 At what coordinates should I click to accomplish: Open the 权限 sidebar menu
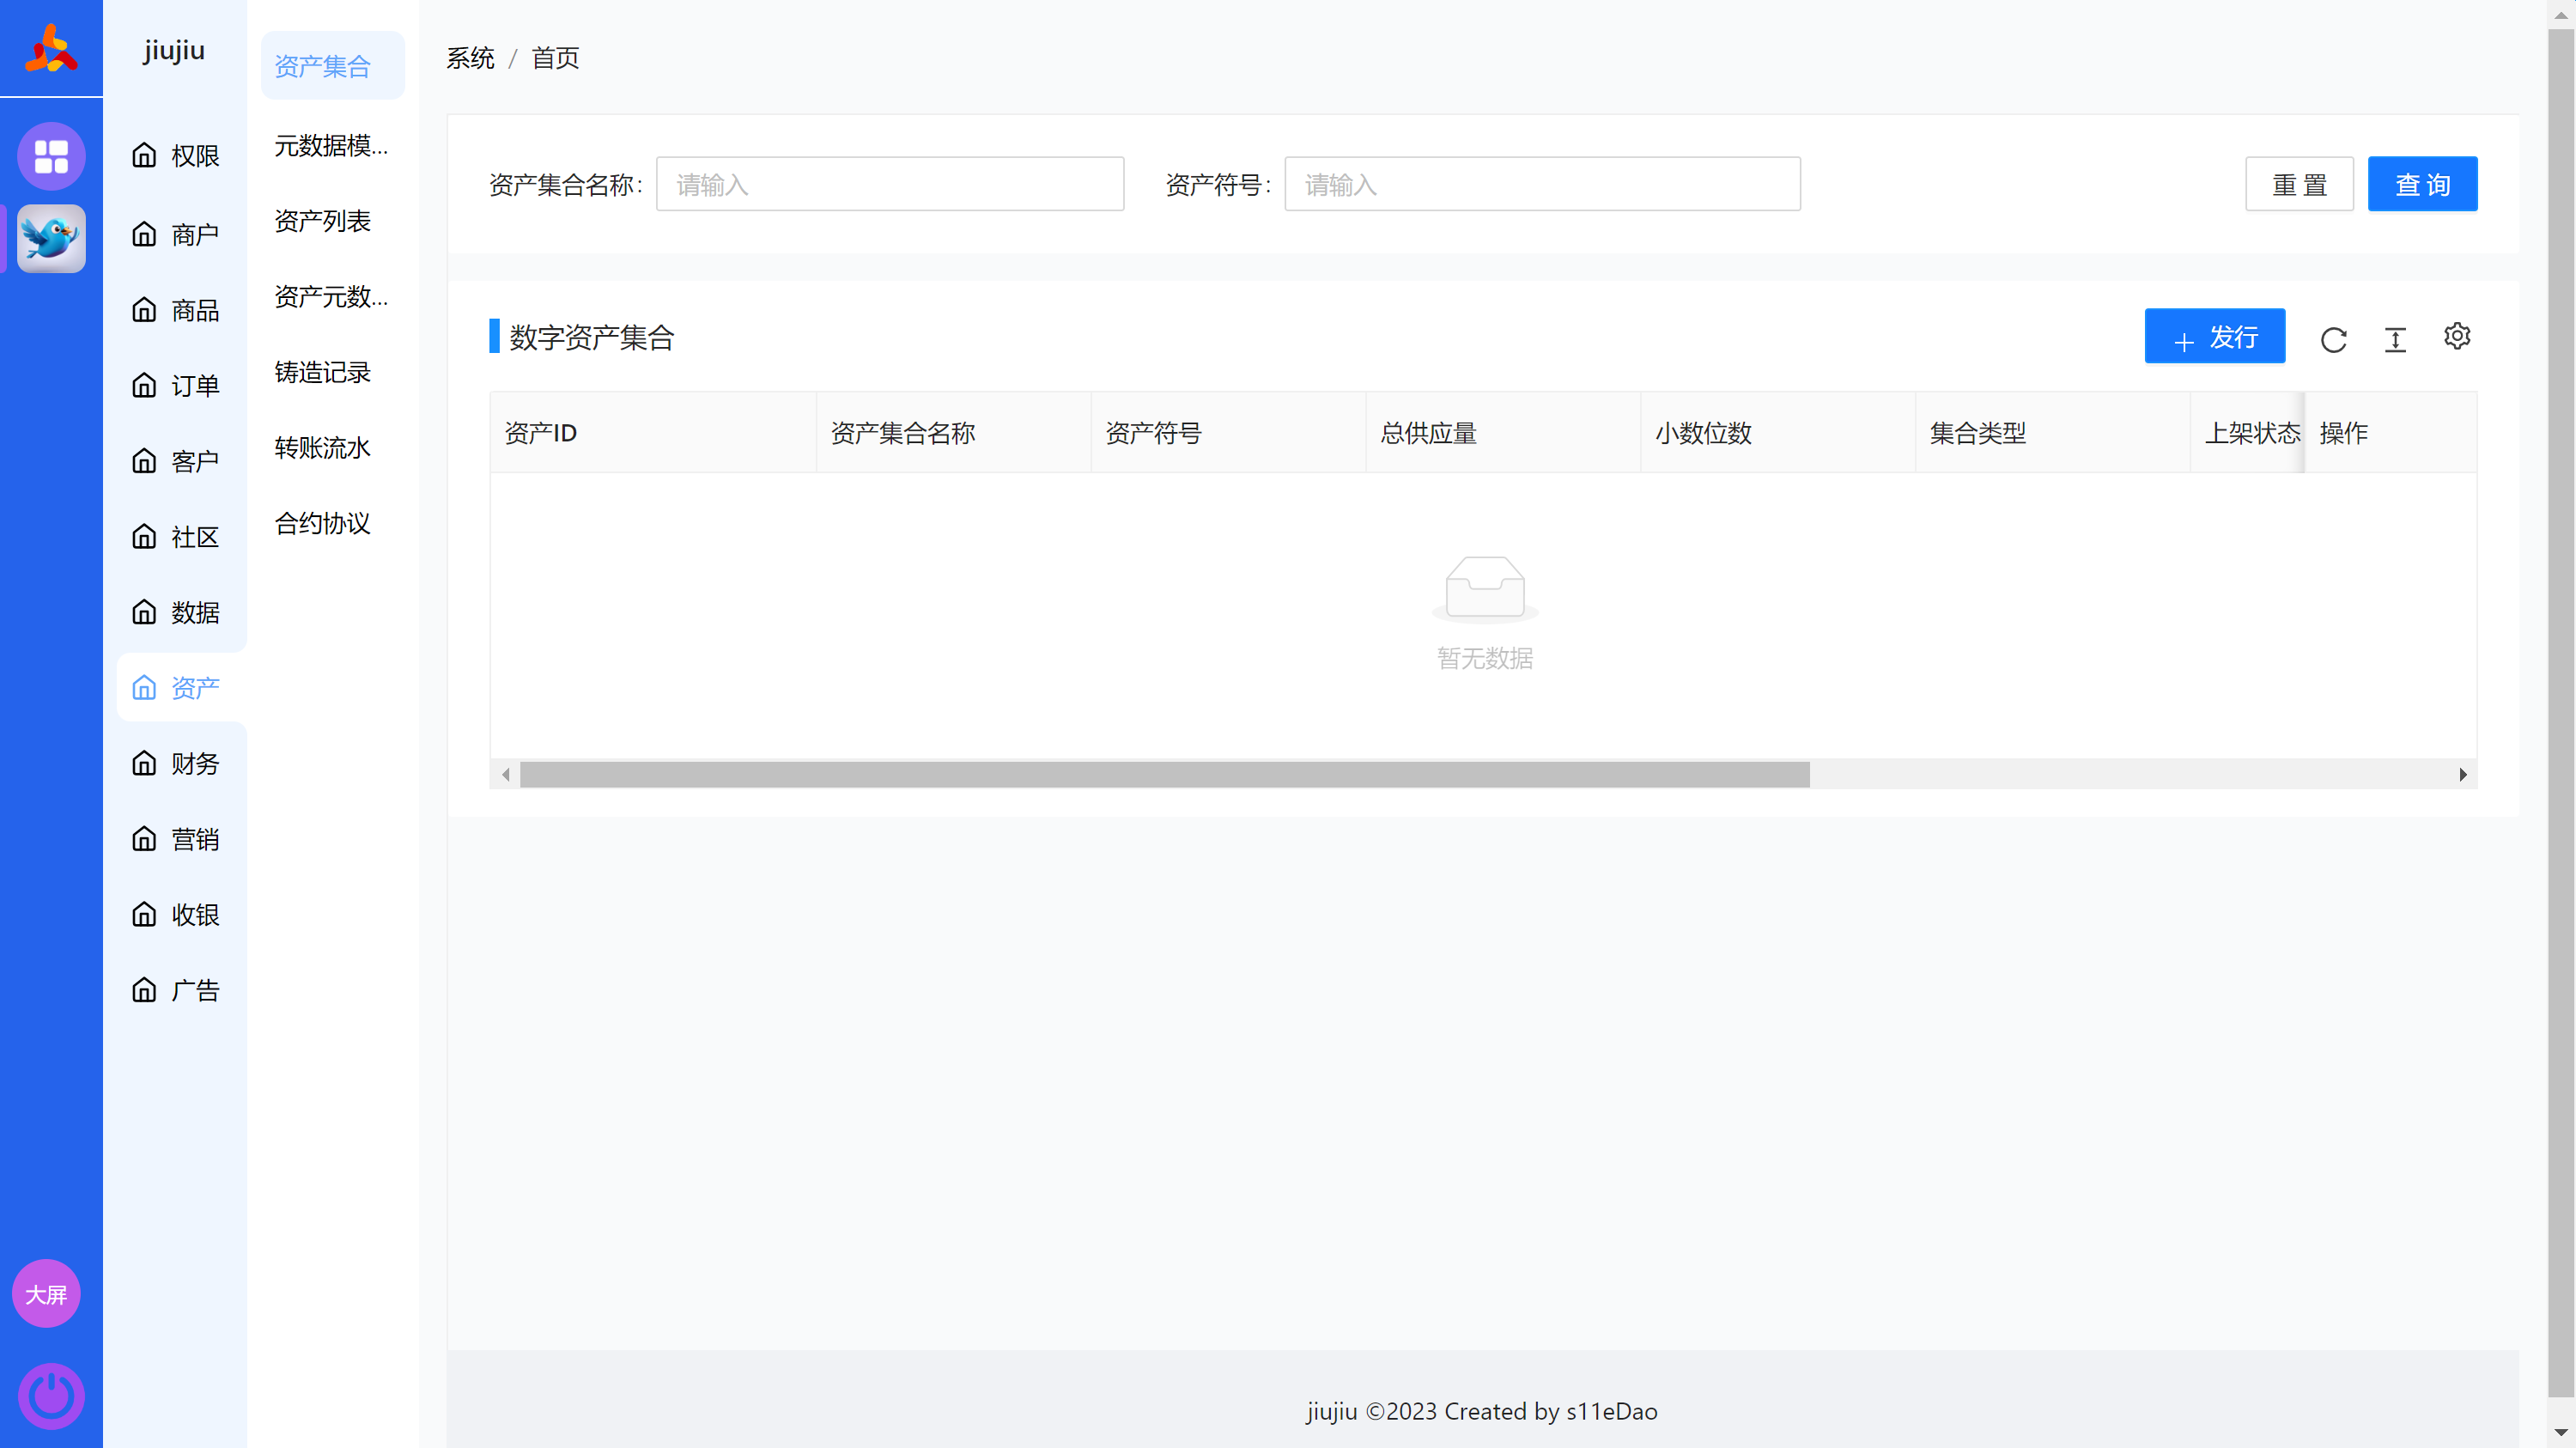[x=176, y=156]
